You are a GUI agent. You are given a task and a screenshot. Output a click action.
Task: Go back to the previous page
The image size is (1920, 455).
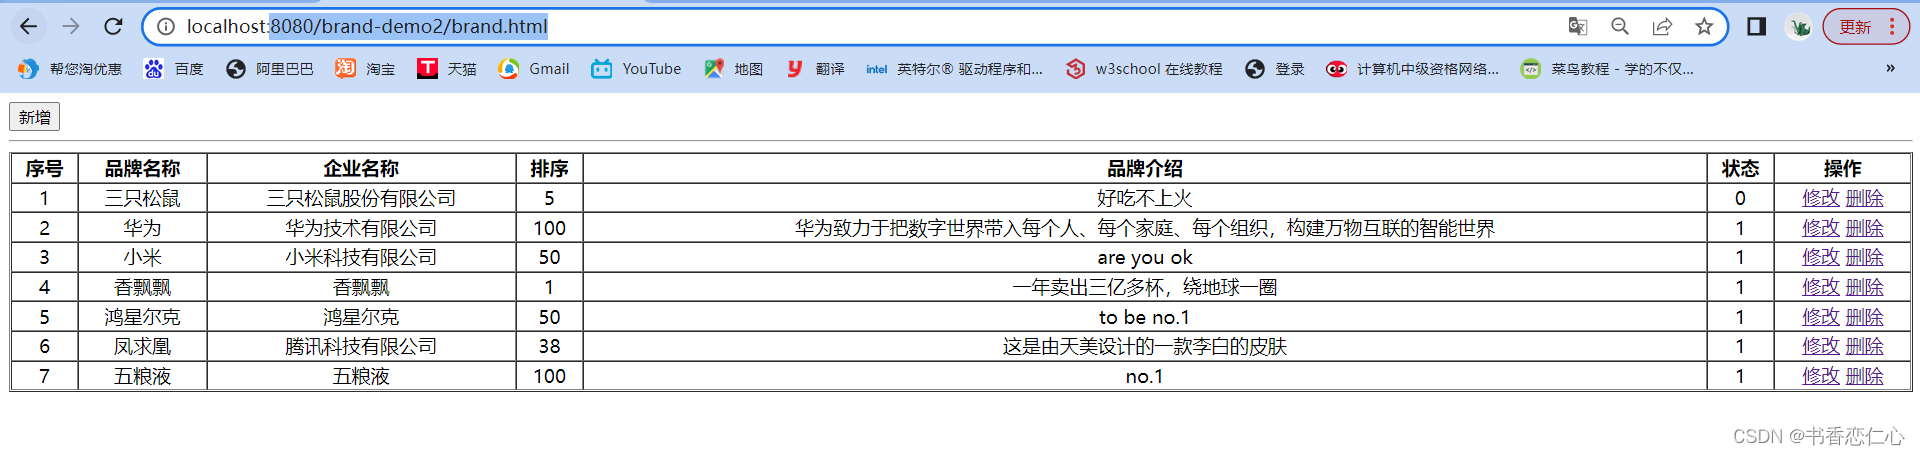(28, 26)
